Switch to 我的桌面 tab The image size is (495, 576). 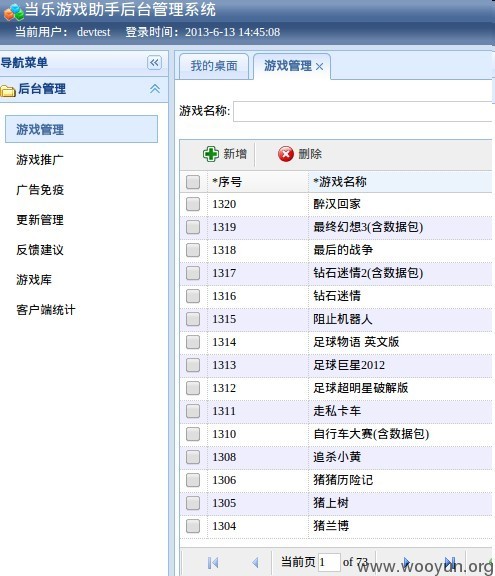click(214, 66)
